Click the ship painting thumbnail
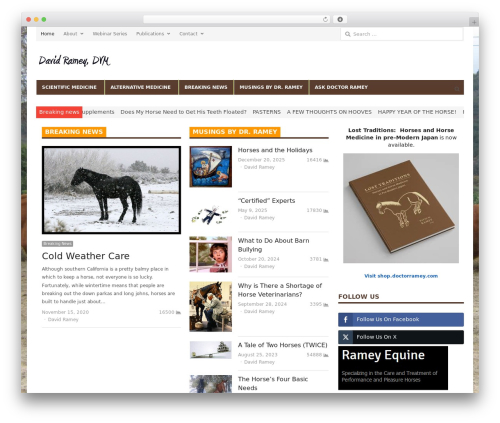 tap(211, 167)
